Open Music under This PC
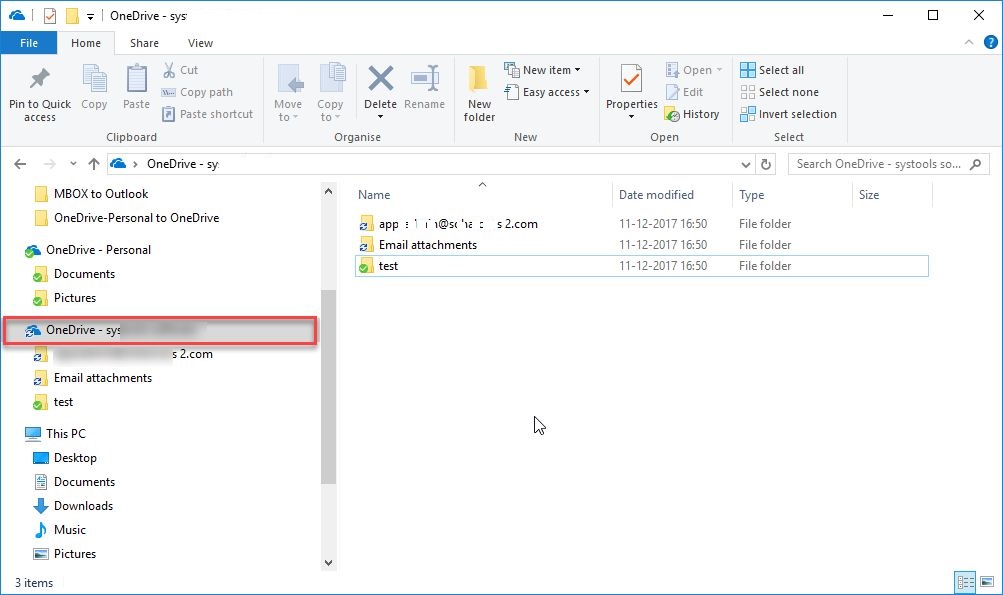Viewport: 1003px width, 595px height. [x=69, y=530]
